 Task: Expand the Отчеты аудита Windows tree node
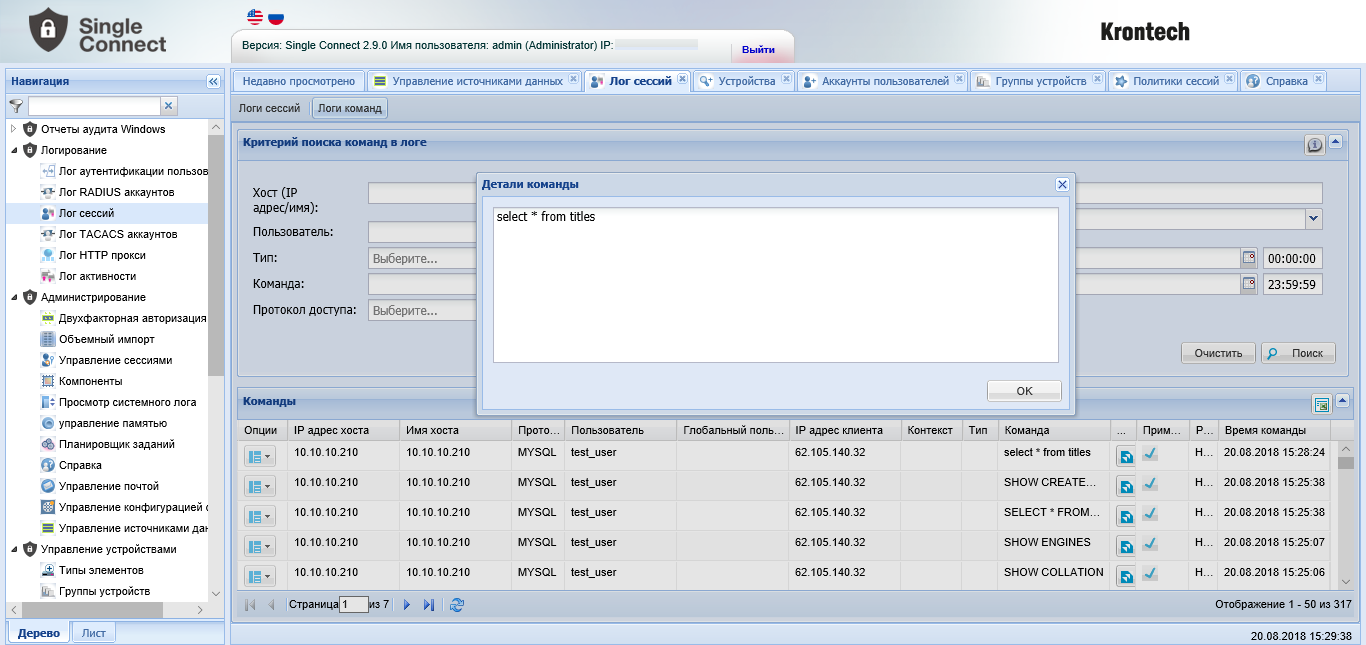pos(14,129)
